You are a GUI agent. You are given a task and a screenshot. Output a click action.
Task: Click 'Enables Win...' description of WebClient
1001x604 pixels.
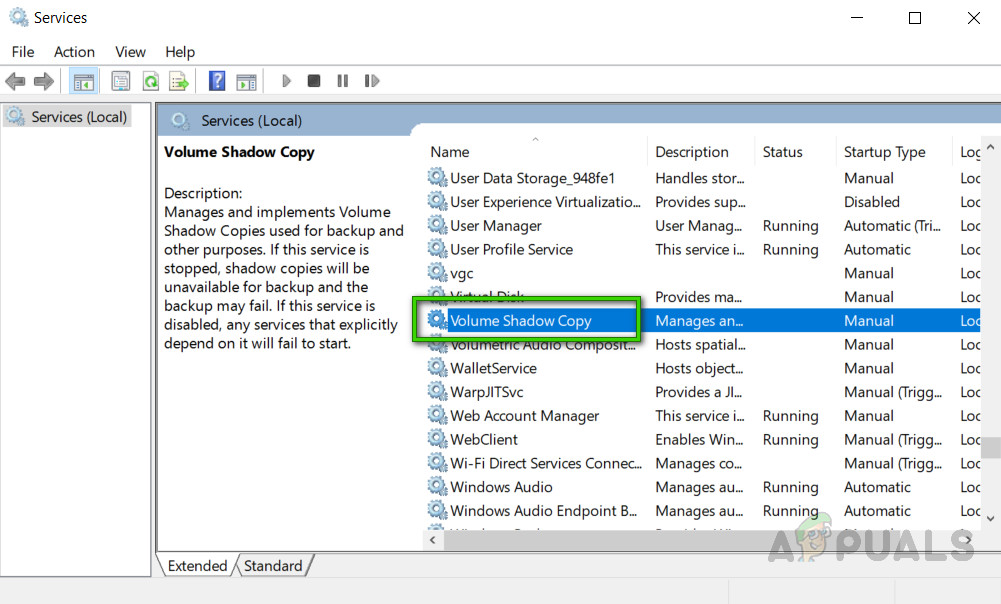tap(699, 439)
